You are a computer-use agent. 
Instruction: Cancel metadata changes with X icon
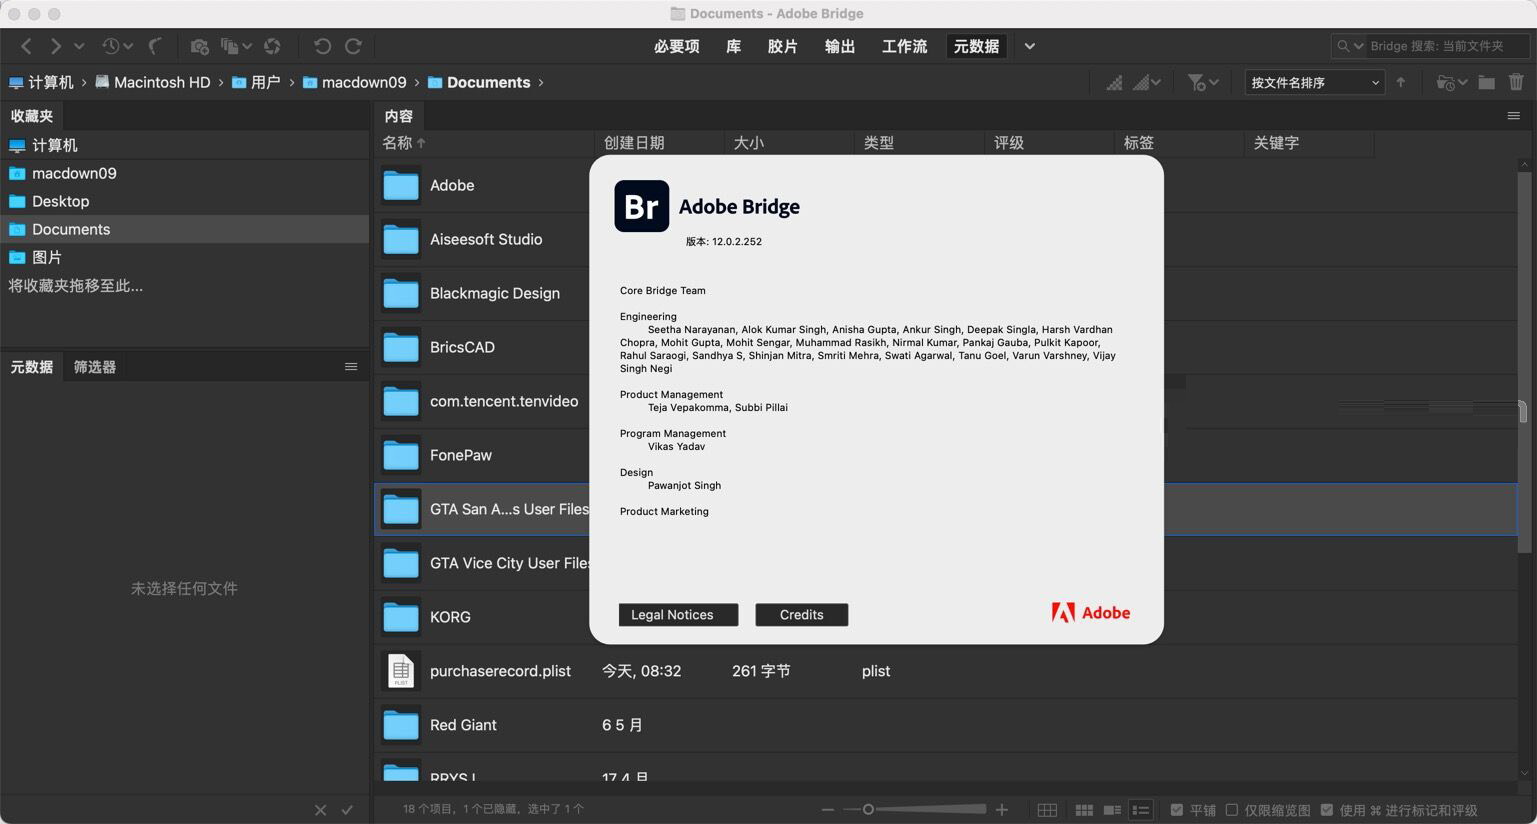coord(320,810)
